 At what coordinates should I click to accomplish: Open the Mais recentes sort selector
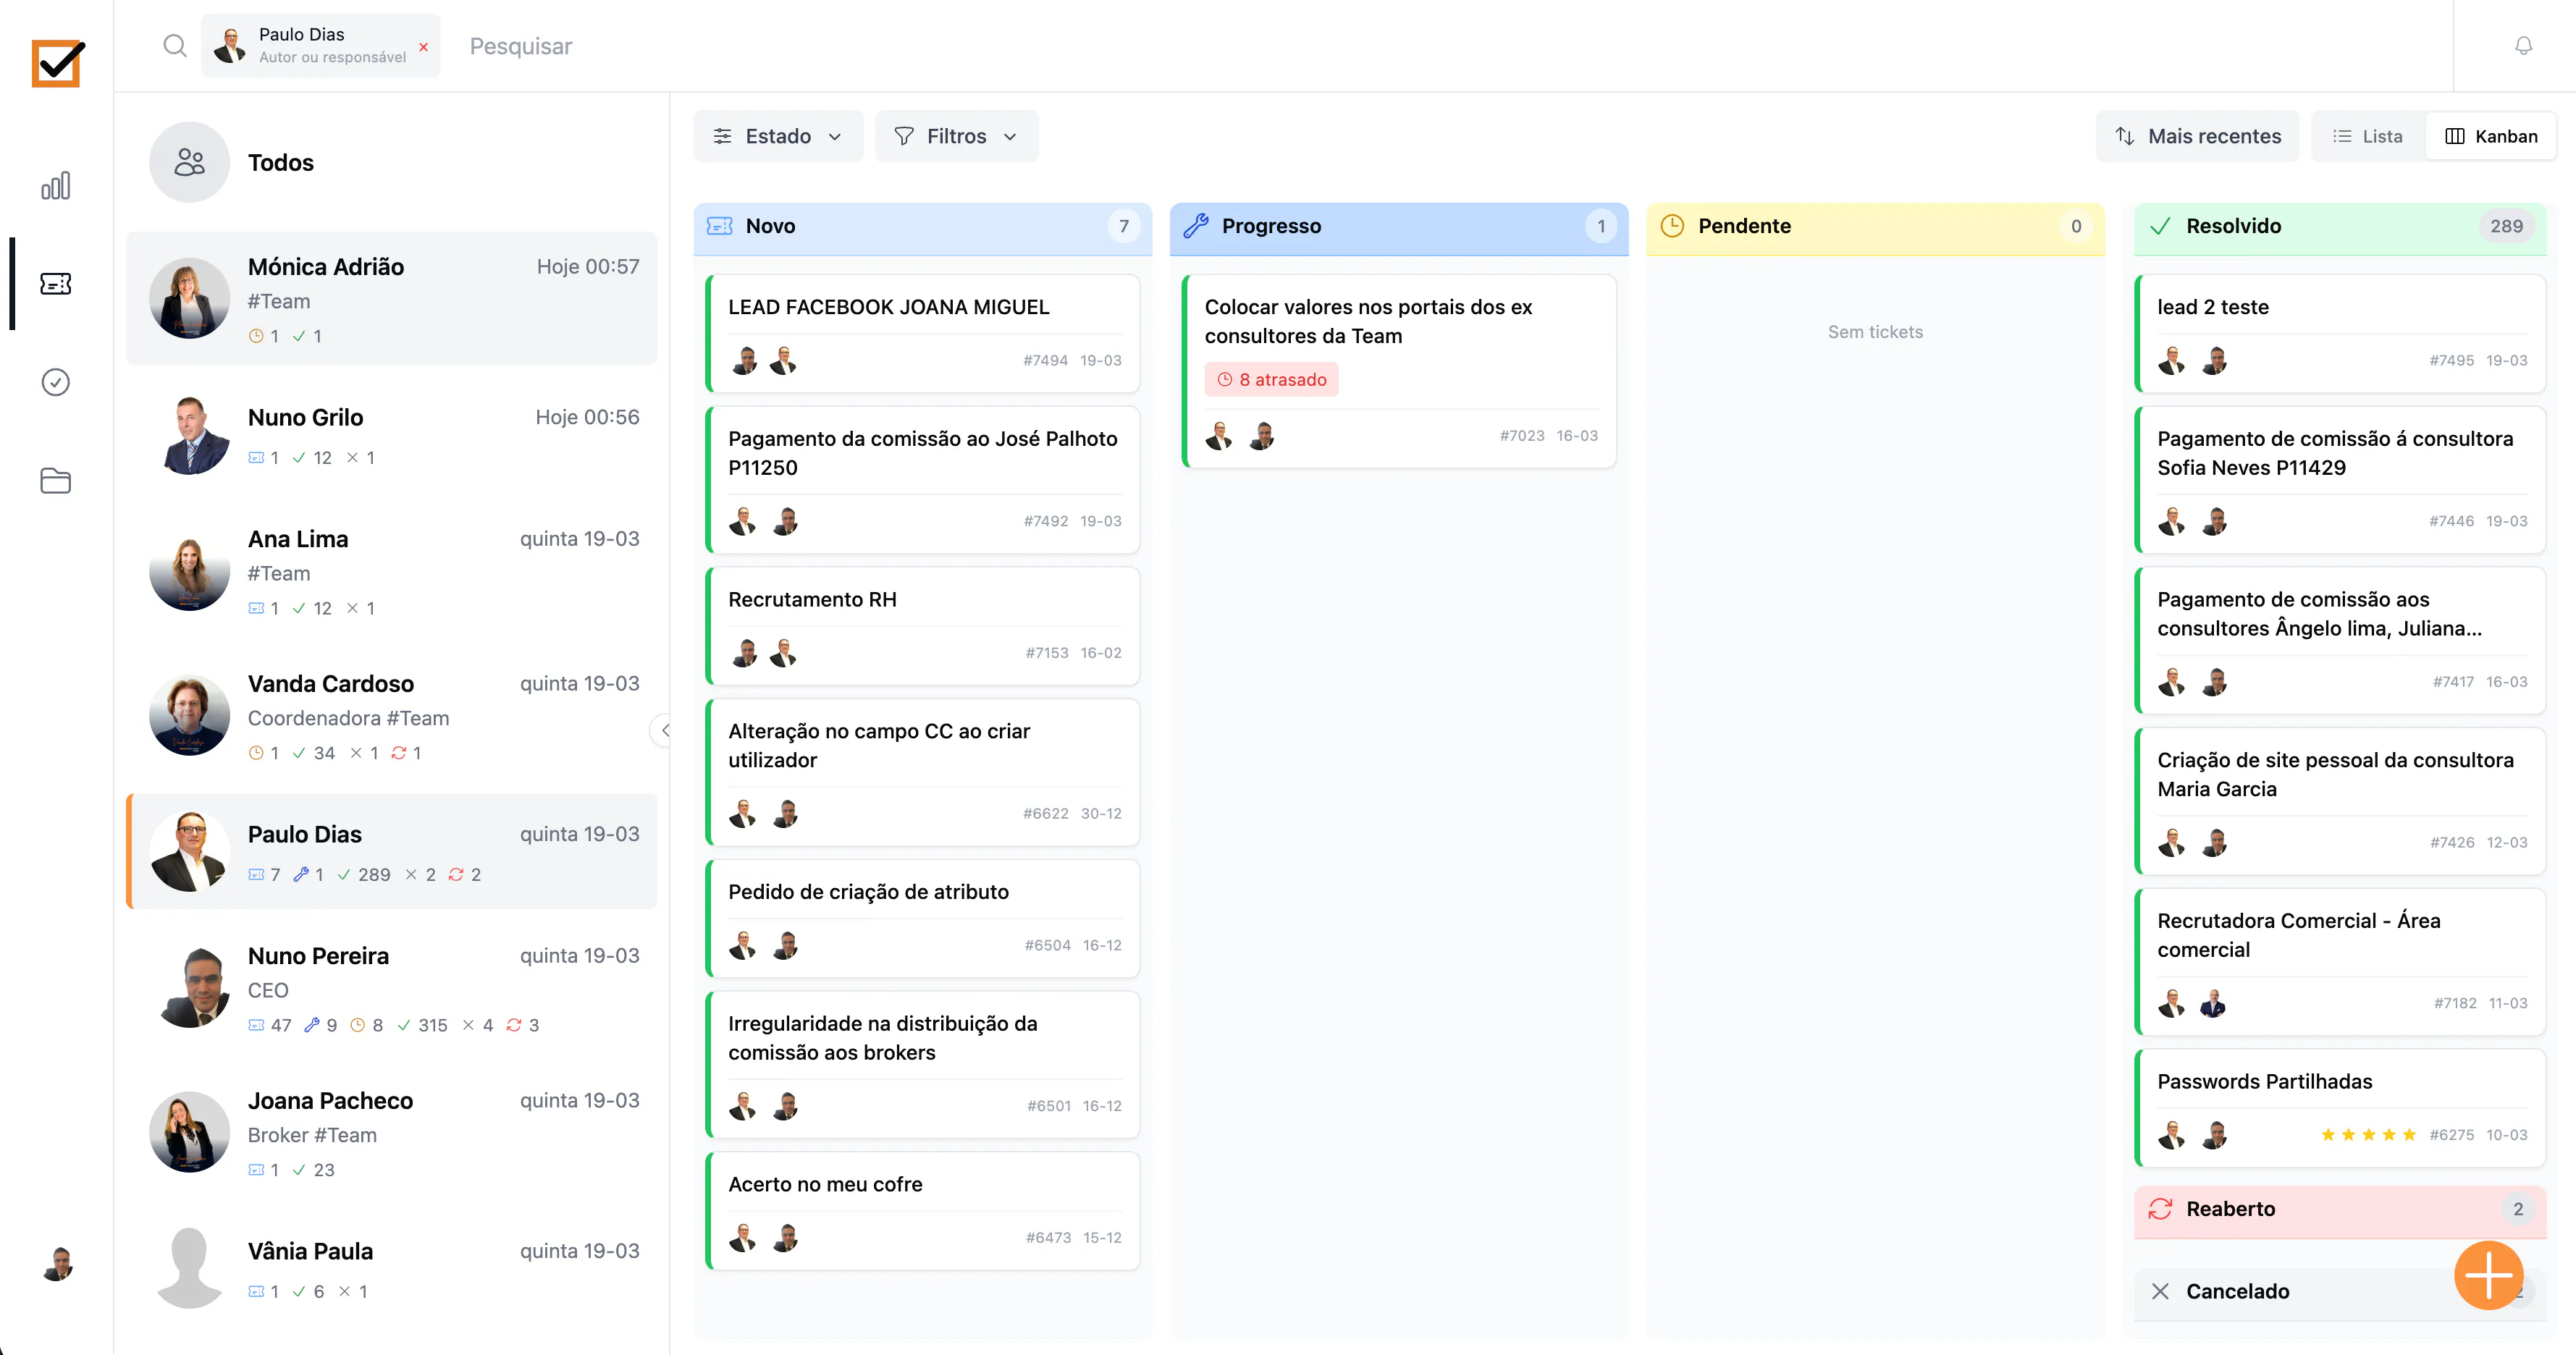pos(2197,136)
